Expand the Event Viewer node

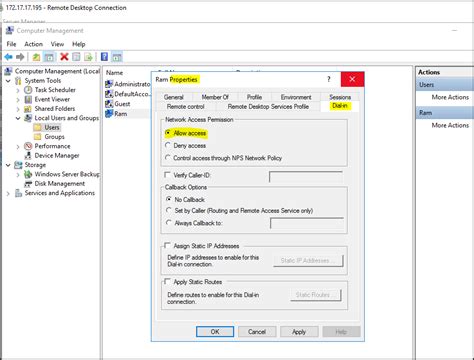[x=18, y=99]
